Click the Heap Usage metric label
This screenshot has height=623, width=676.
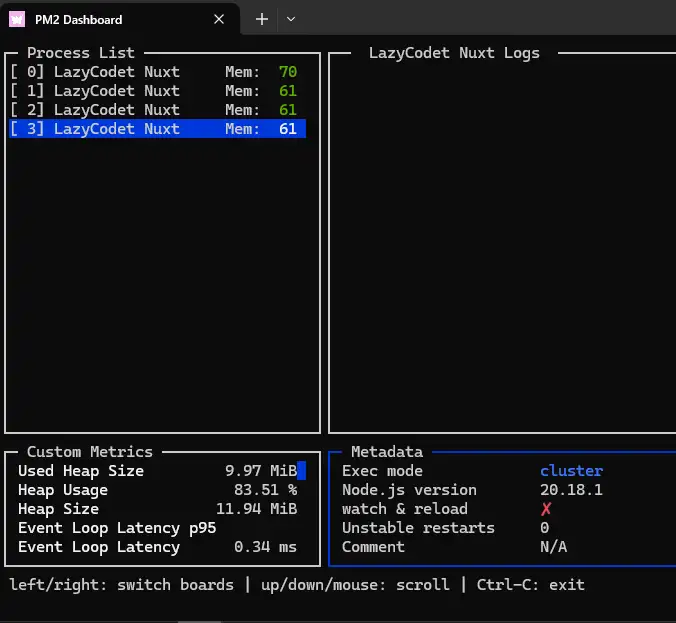pos(63,490)
